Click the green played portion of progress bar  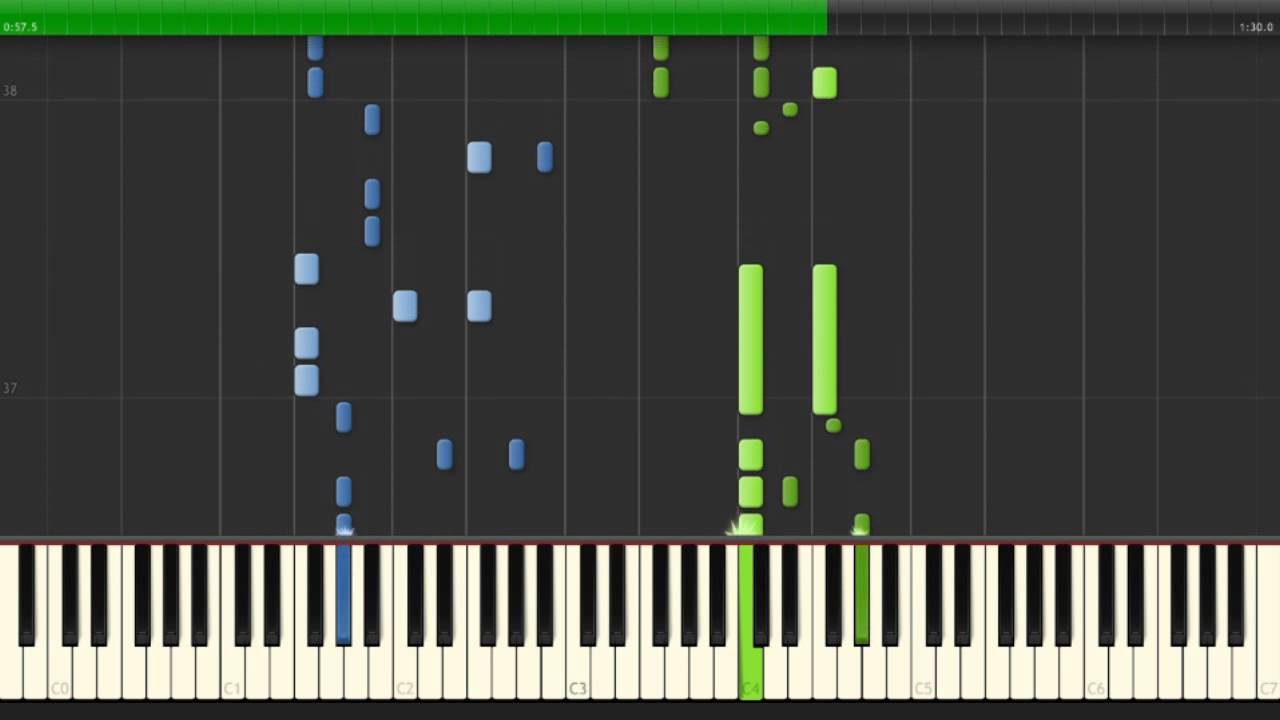coord(413,17)
